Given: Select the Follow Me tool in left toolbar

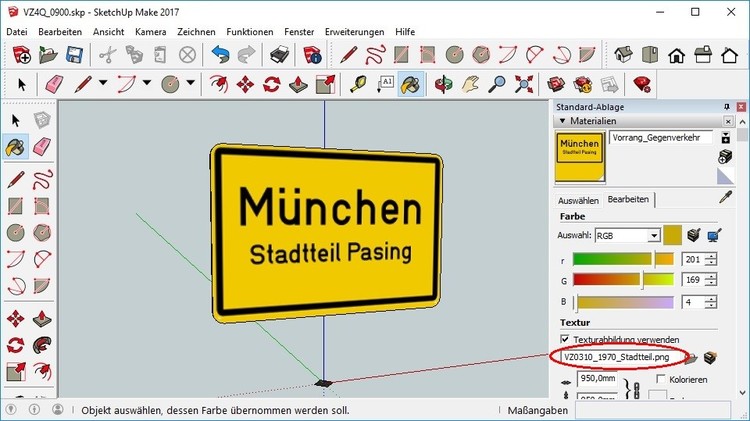Looking at the screenshot, I should tap(42, 344).
